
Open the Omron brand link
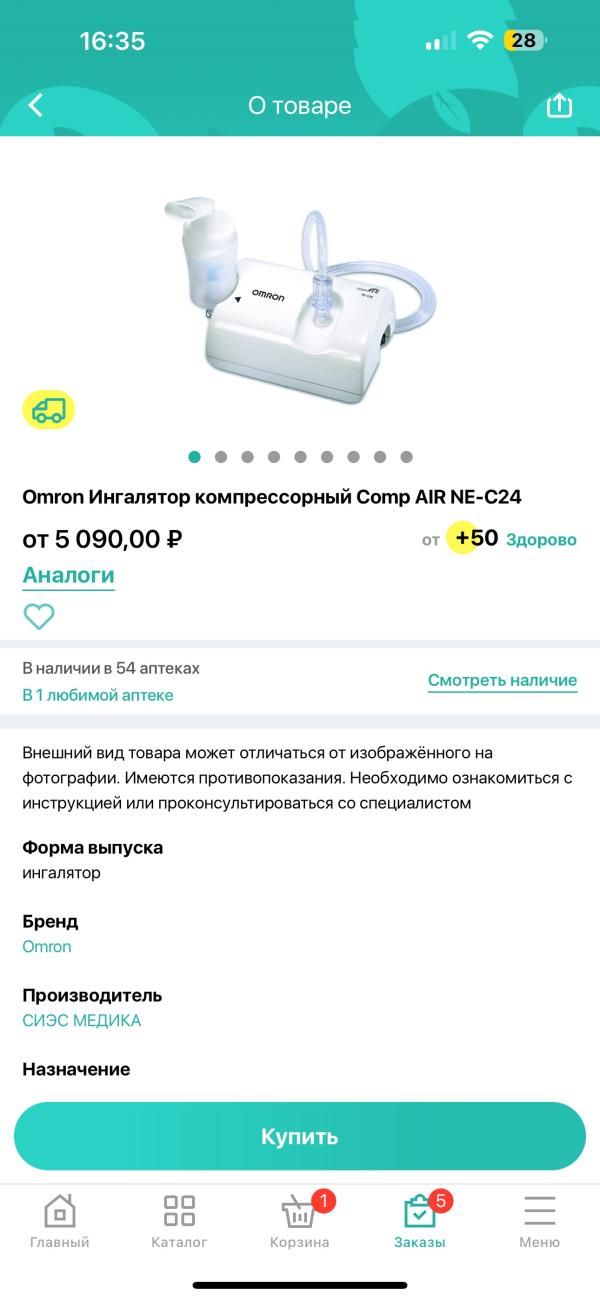pos(47,946)
